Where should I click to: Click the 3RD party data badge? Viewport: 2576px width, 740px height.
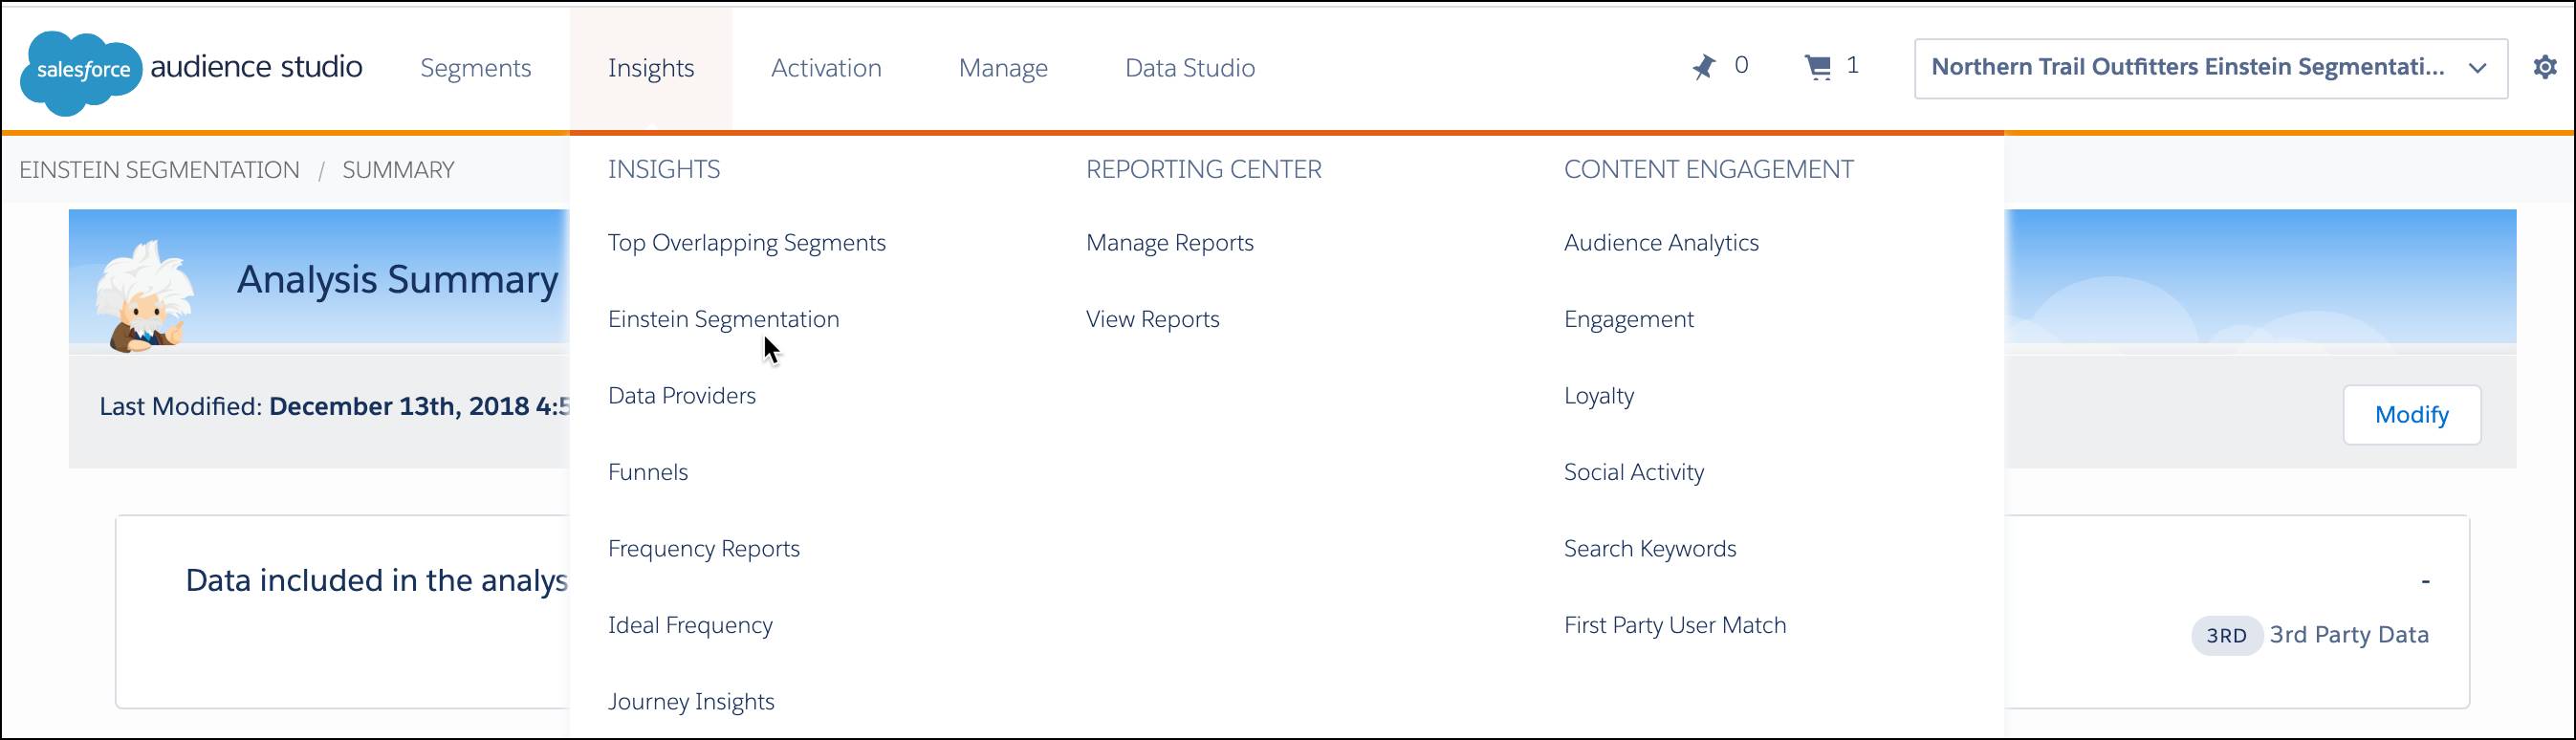tap(2226, 636)
